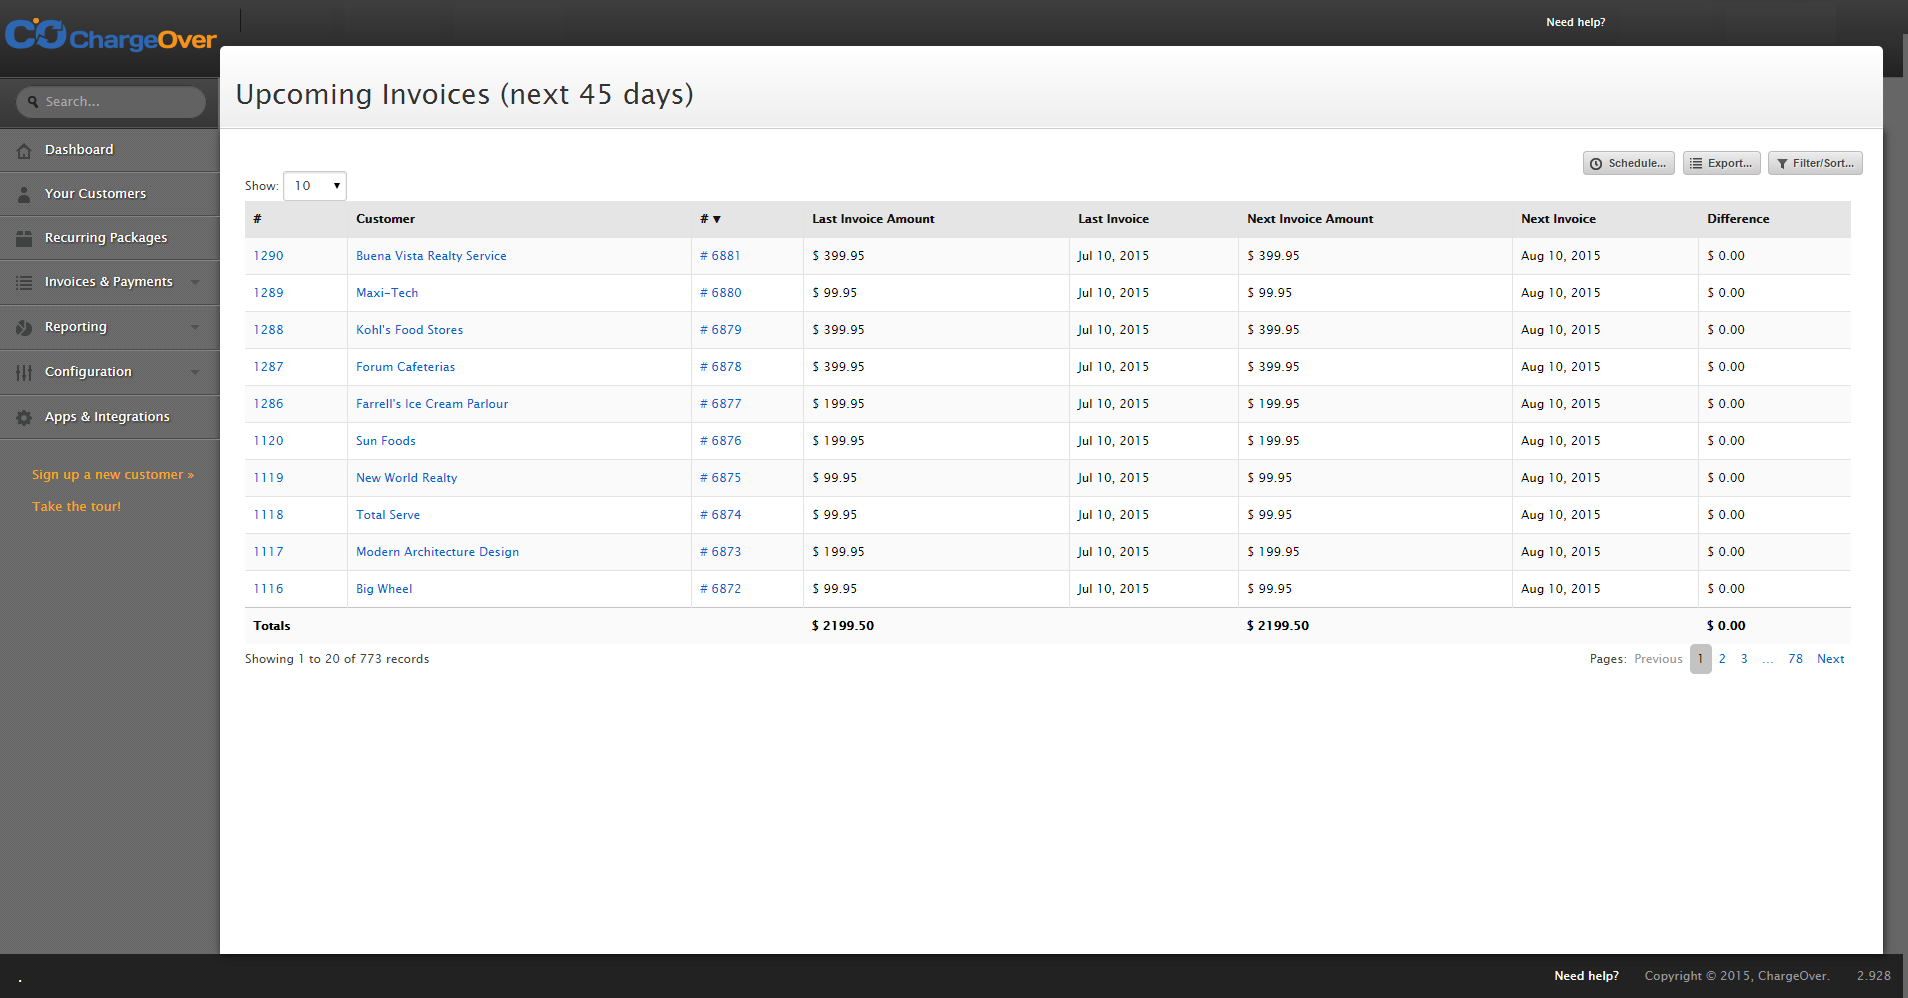The image size is (1908, 998).
Task: Click the ChargeOver logo
Action: point(111,35)
